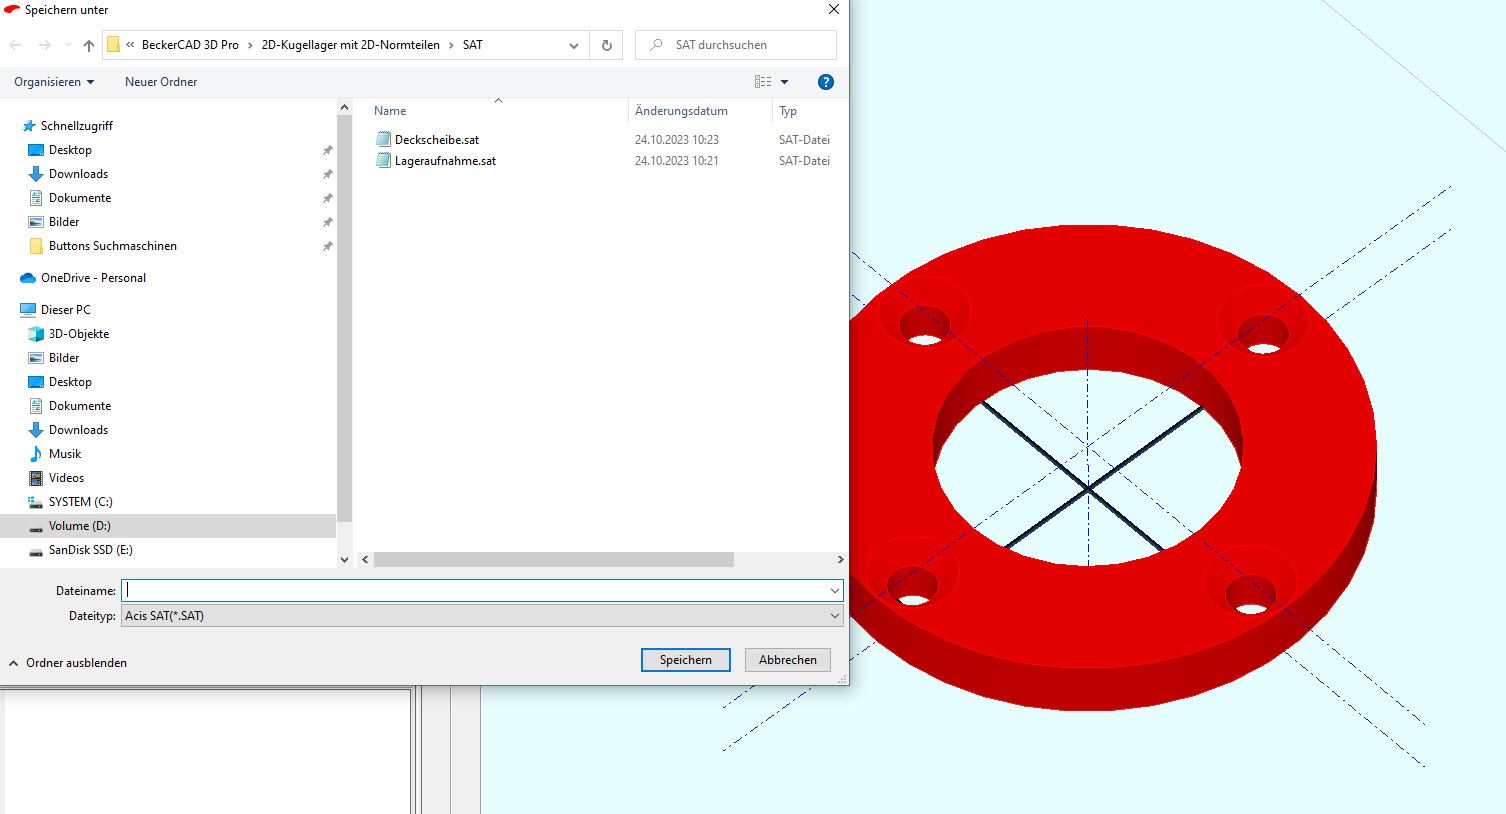
Task: Select the SanDisk SSD (E:) drive
Action: [90, 550]
